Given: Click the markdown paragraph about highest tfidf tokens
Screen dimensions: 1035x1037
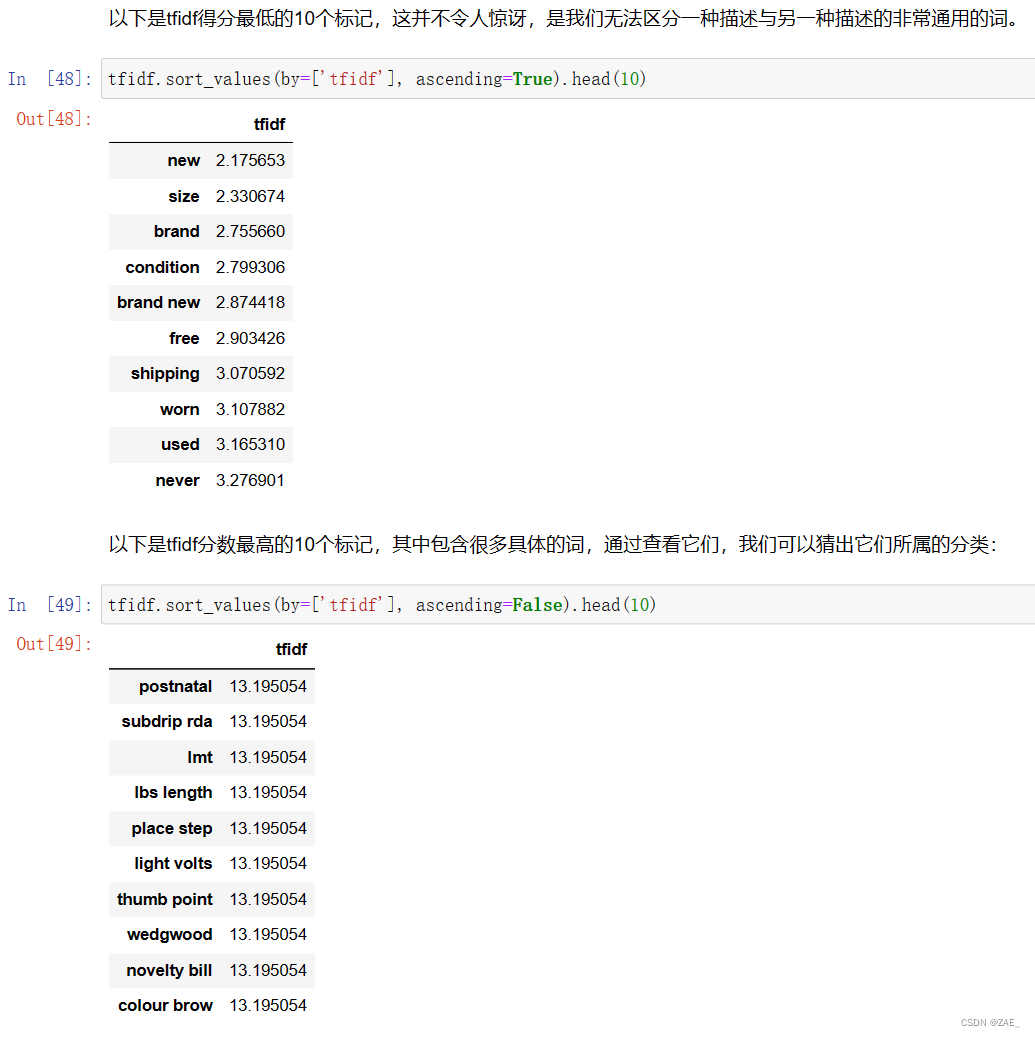Looking at the screenshot, I should coord(553,544).
